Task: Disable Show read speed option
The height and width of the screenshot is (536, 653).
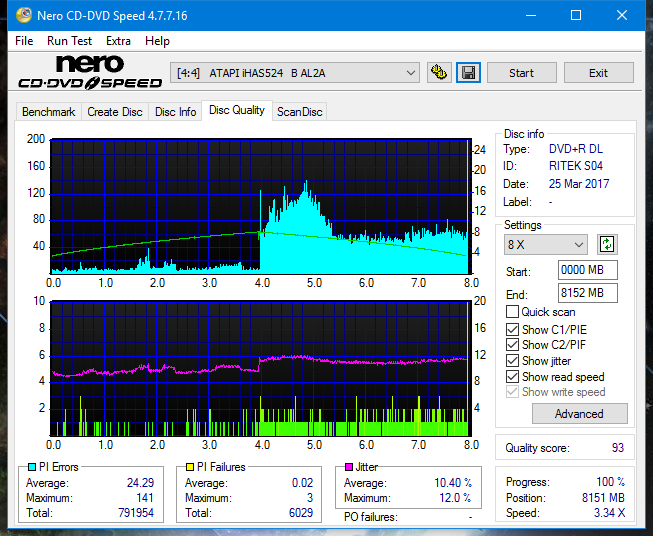Action: tap(513, 377)
